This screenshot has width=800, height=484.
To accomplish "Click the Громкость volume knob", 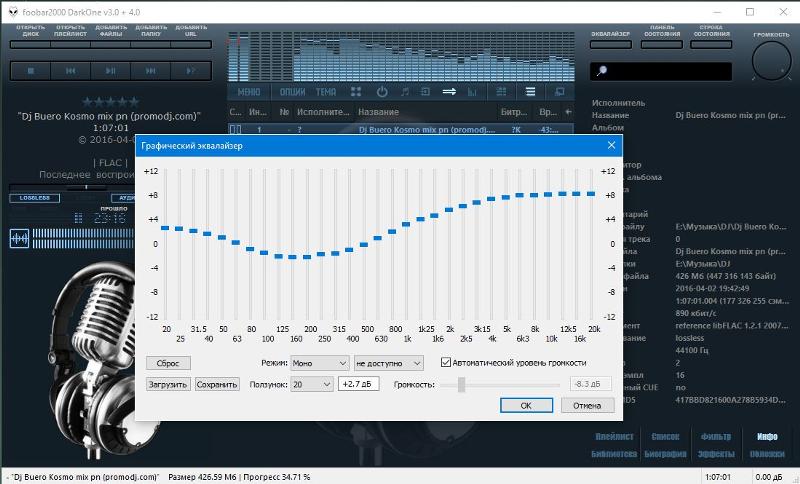I will point(771,61).
